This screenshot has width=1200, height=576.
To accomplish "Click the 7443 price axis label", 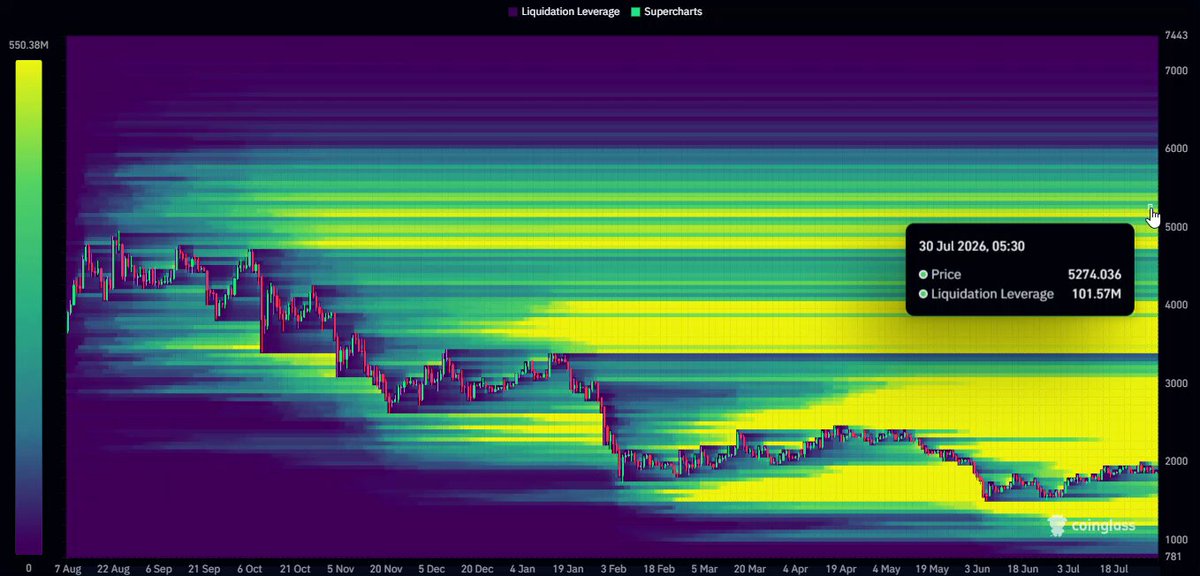I will (1176, 36).
